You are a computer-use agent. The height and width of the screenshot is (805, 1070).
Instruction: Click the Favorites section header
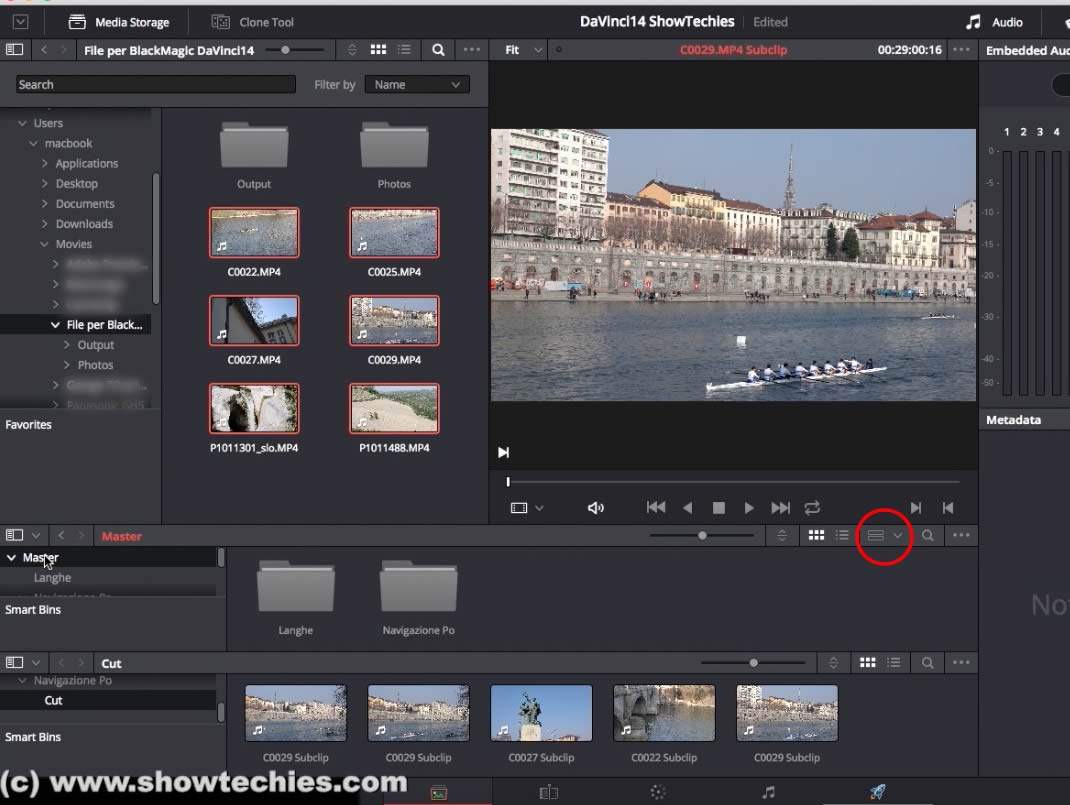(29, 424)
